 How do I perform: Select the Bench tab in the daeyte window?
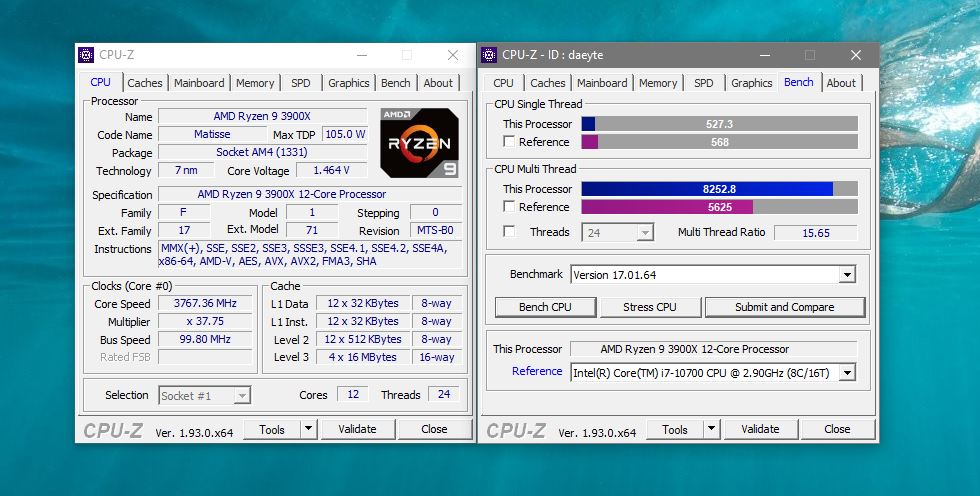point(799,82)
